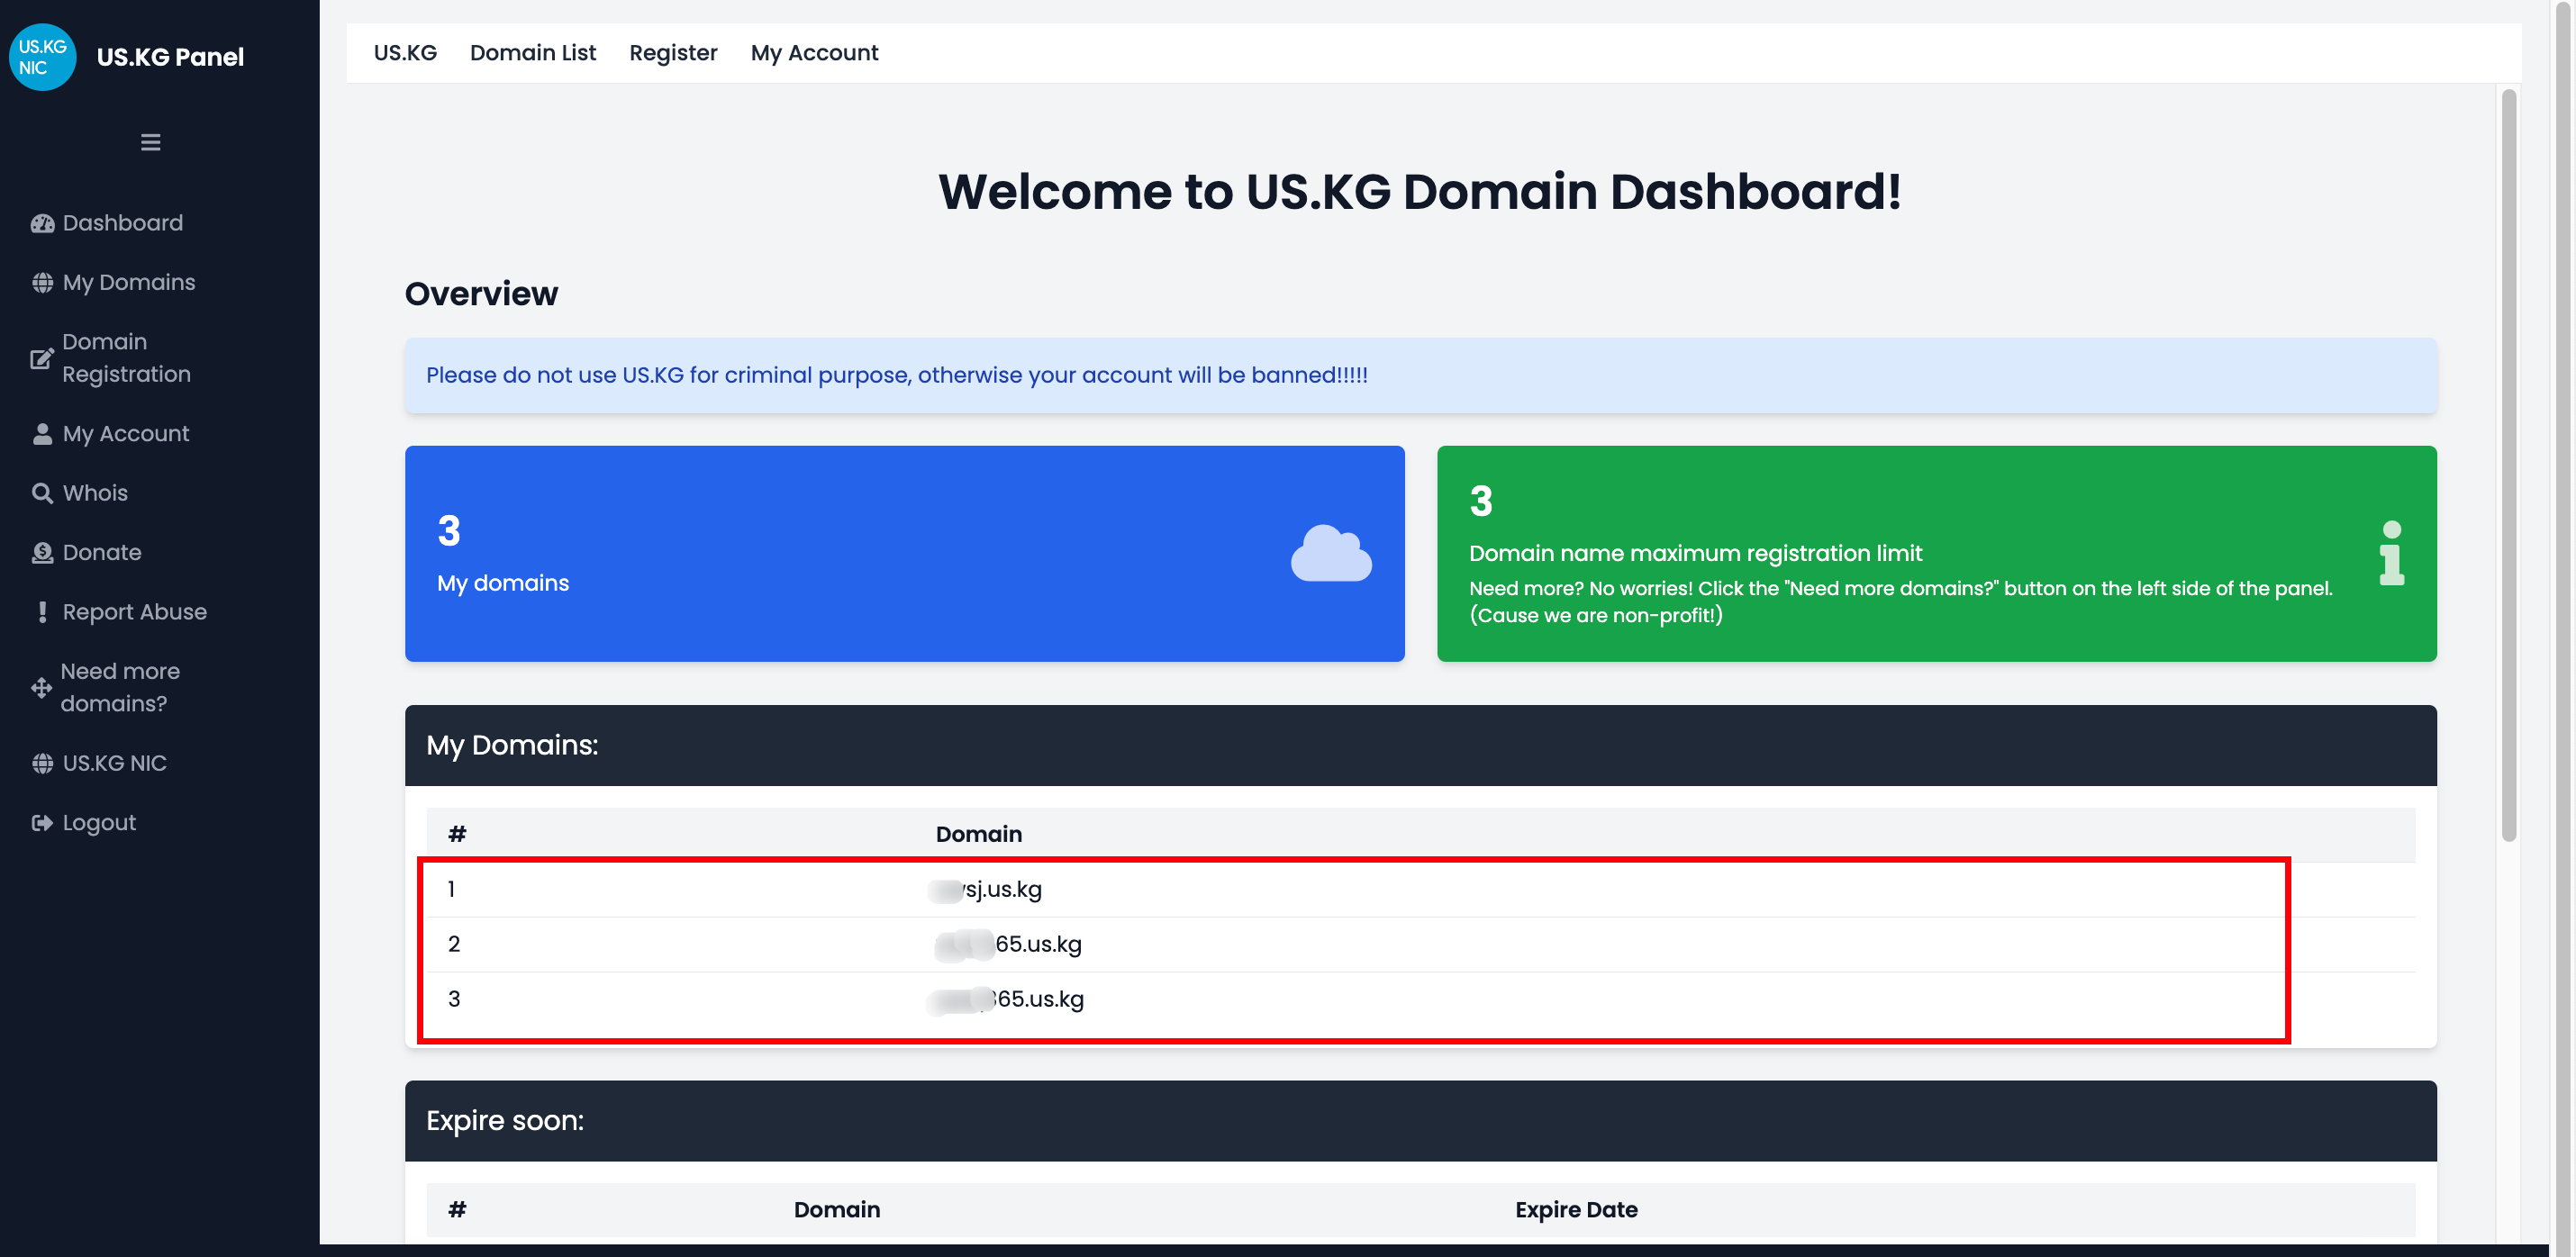Log out using the exit icon
Viewport: 2576px width, 1257px height.
(x=41, y=822)
